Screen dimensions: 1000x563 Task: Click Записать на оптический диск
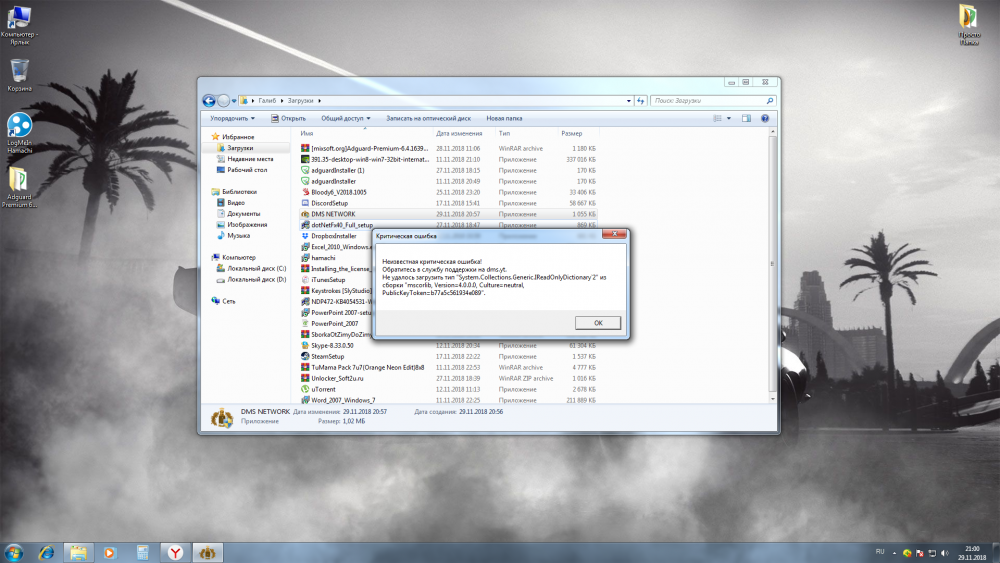pos(428,118)
